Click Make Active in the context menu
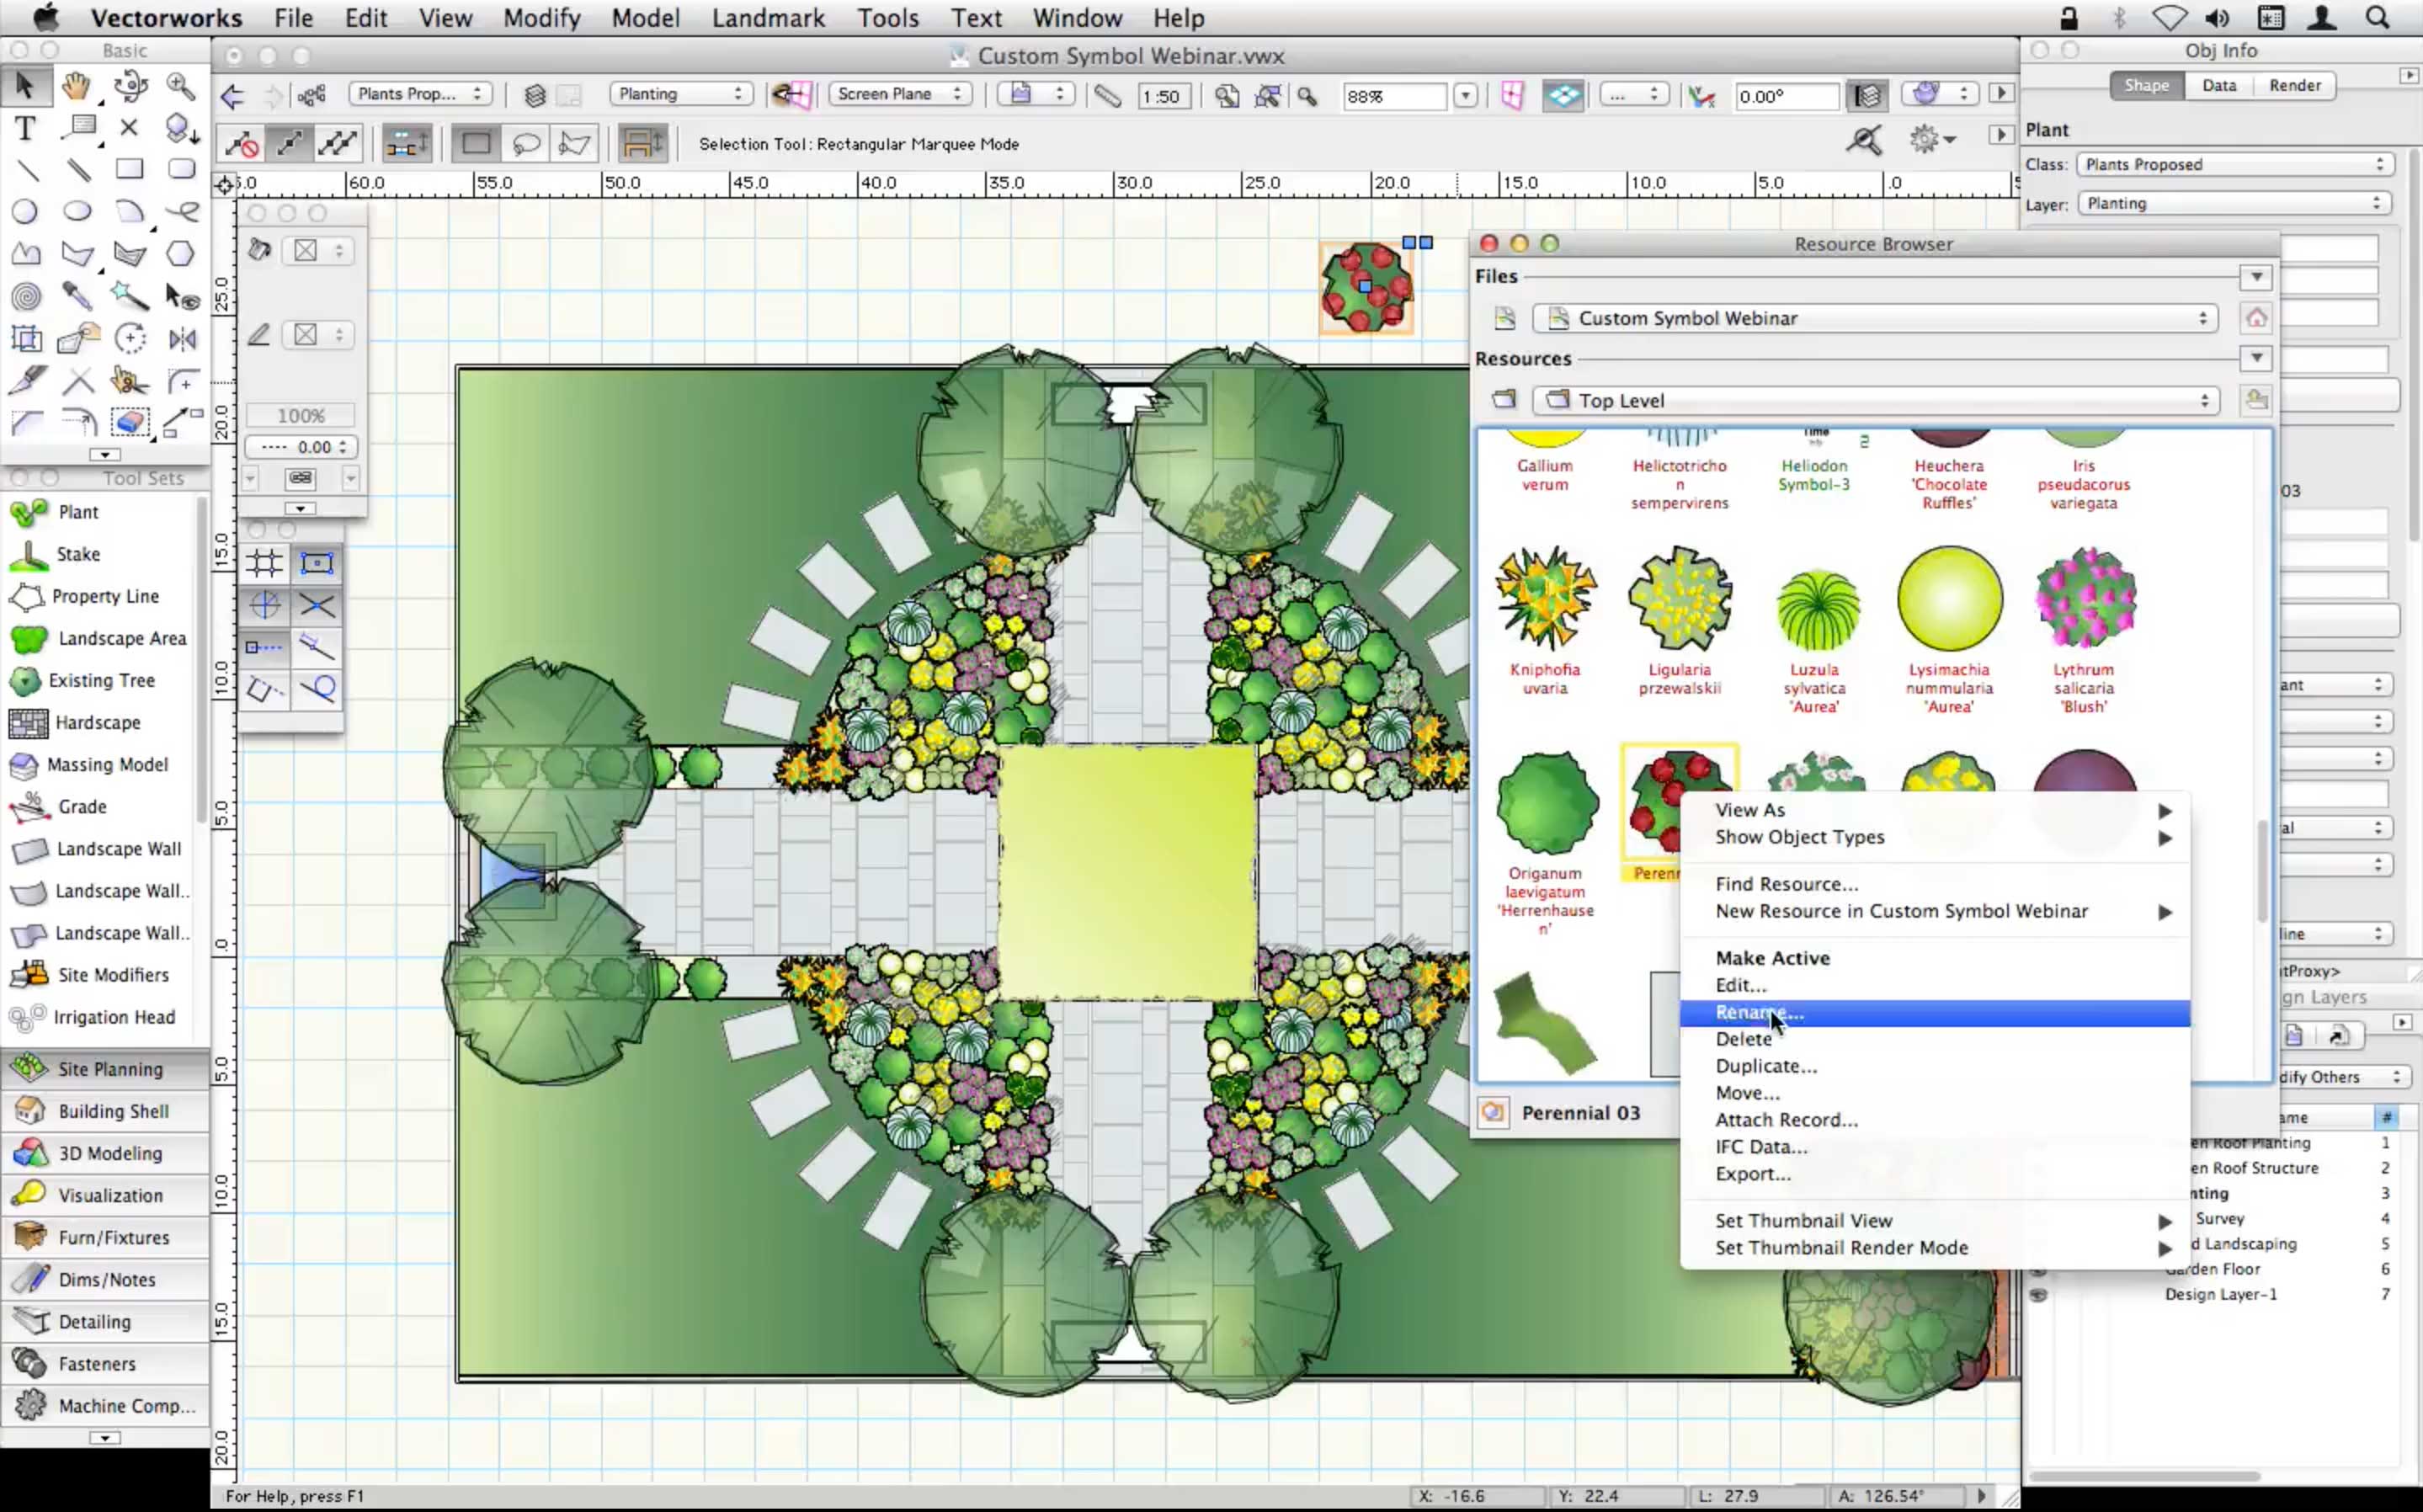The width and height of the screenshot is (2423, 1512). tap(1772, 957)
